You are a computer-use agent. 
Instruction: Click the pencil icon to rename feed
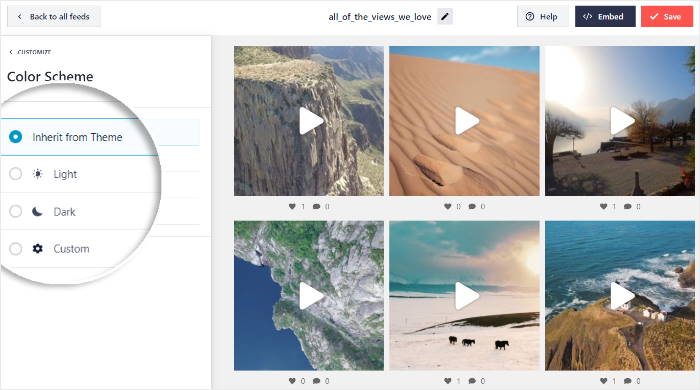445,17
